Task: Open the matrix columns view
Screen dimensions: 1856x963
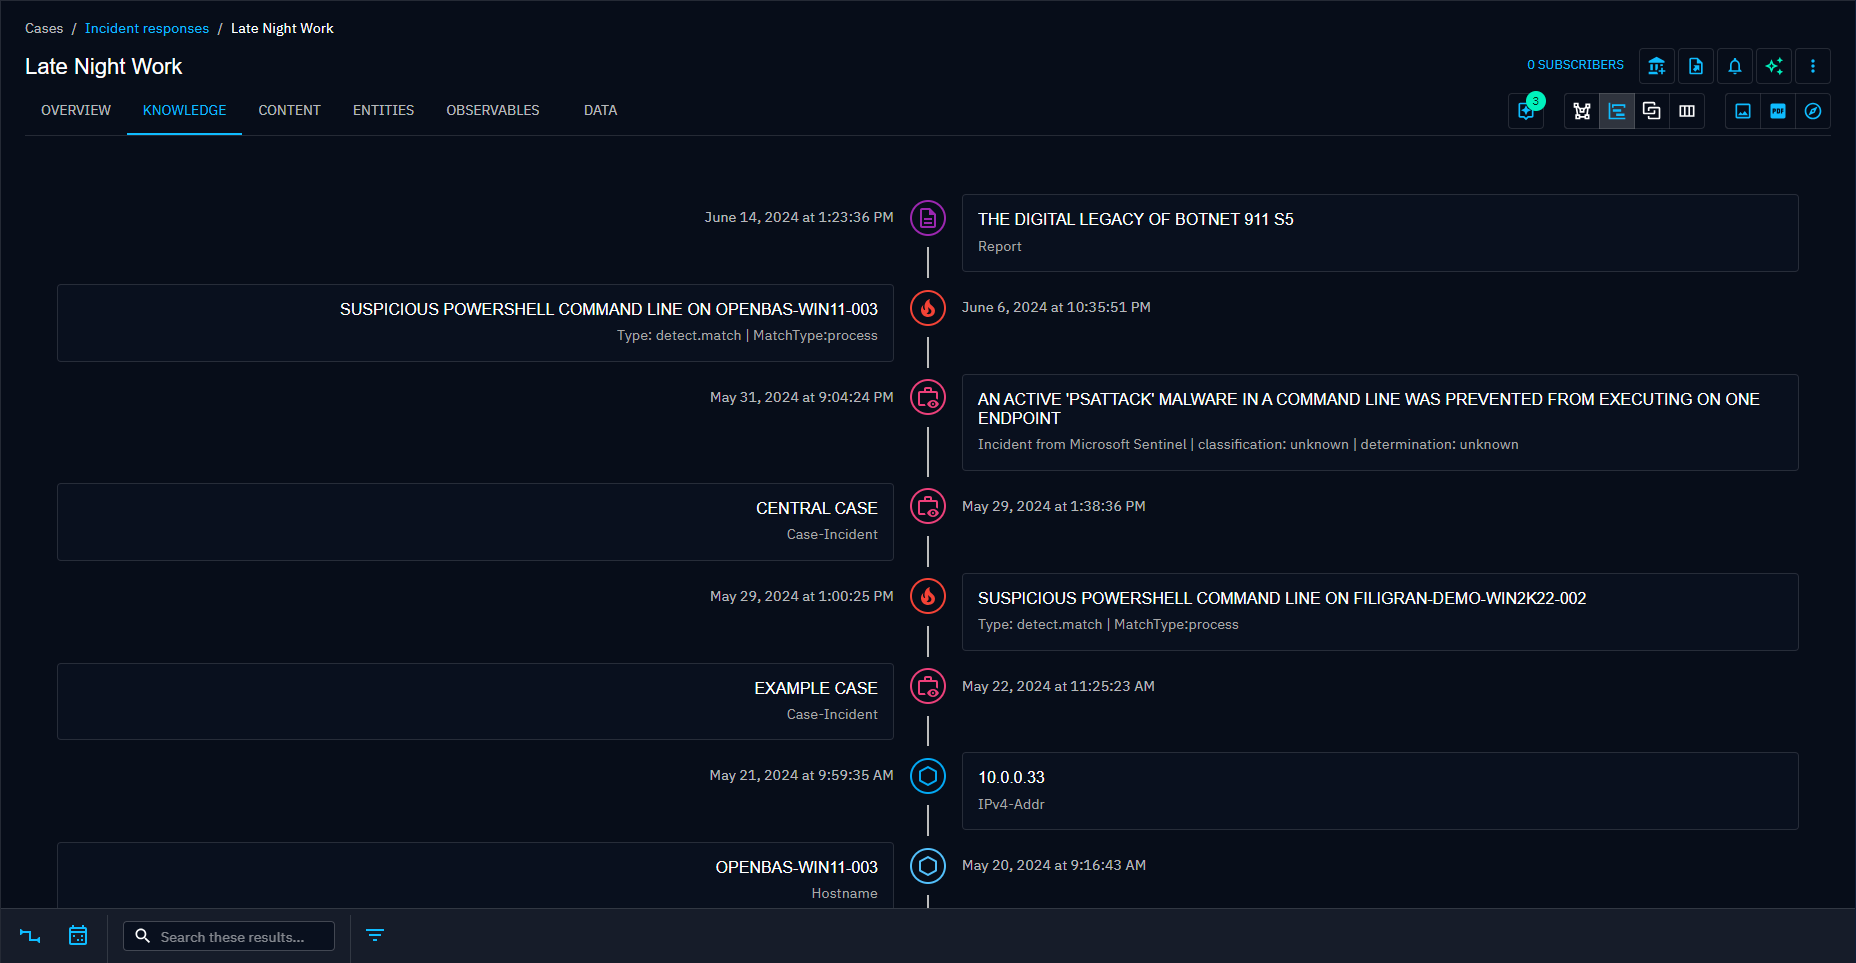Action: tap(1687, 111)
